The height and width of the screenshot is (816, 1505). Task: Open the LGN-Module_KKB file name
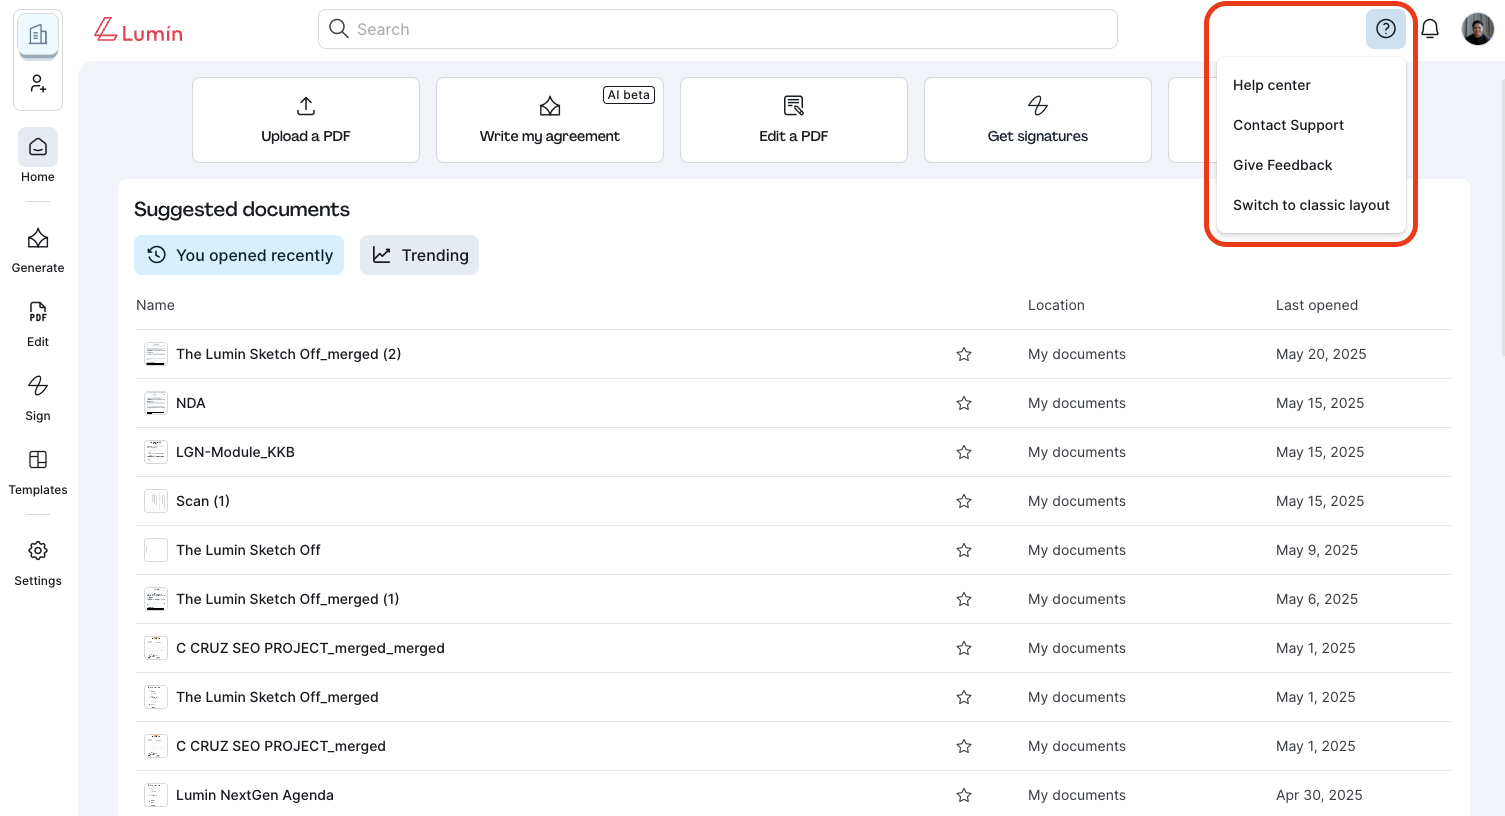[x=235, y=452]
